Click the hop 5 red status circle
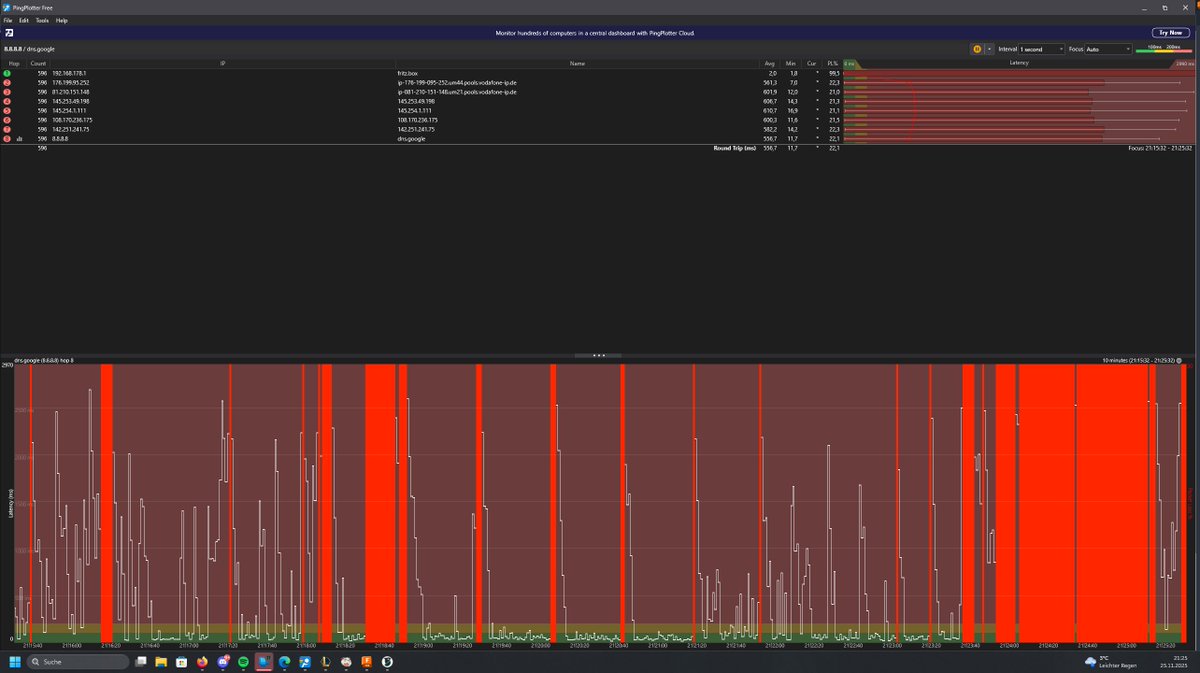The height and width of the screenshot is (673, 1200). point(7,110)
